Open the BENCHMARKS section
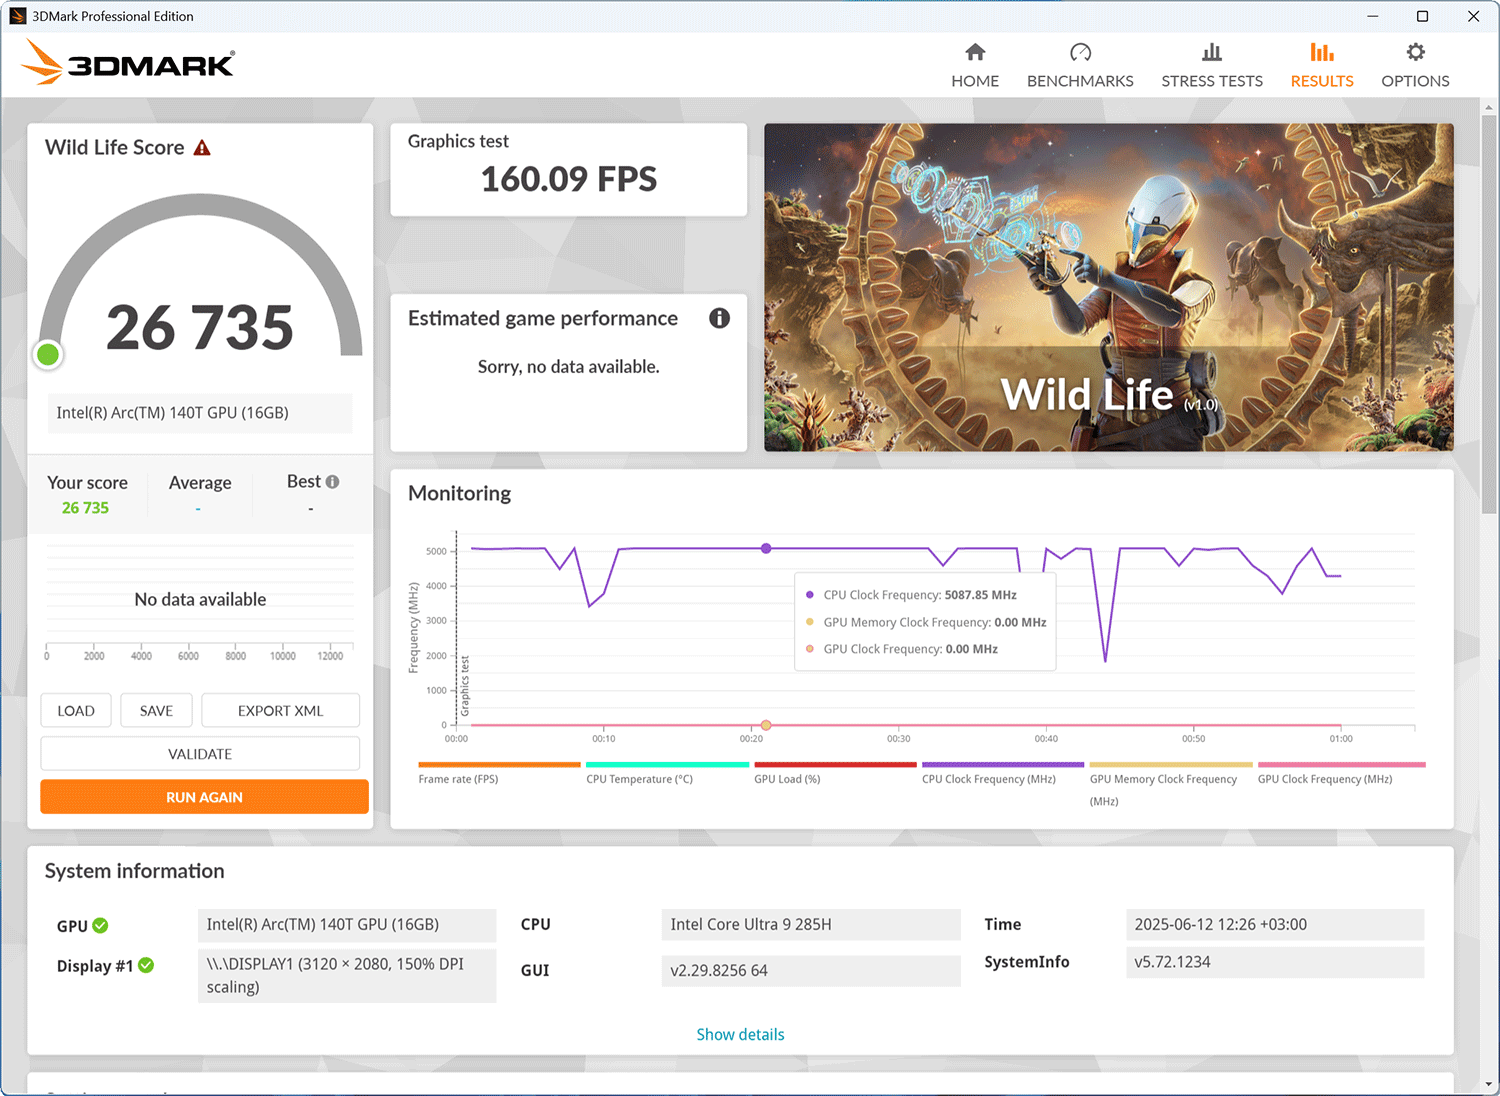This screenshot has width=1500, height=1096. point(1080,66)
